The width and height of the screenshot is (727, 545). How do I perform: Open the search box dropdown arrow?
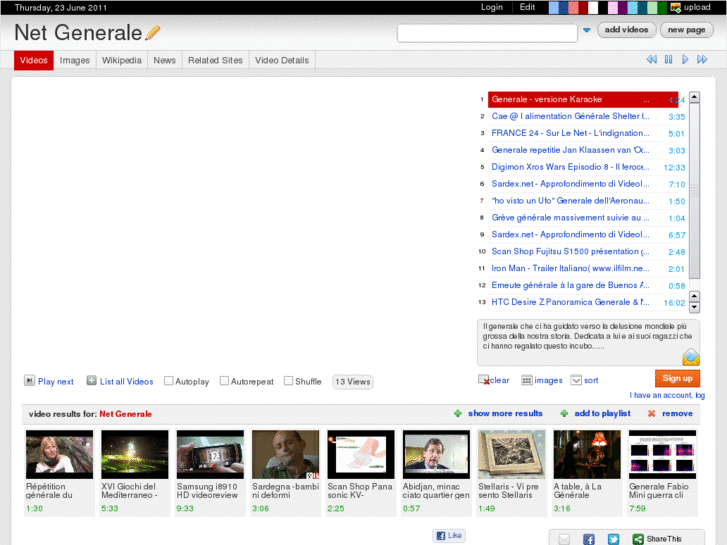pyautogui.click(x=587, y=30)
